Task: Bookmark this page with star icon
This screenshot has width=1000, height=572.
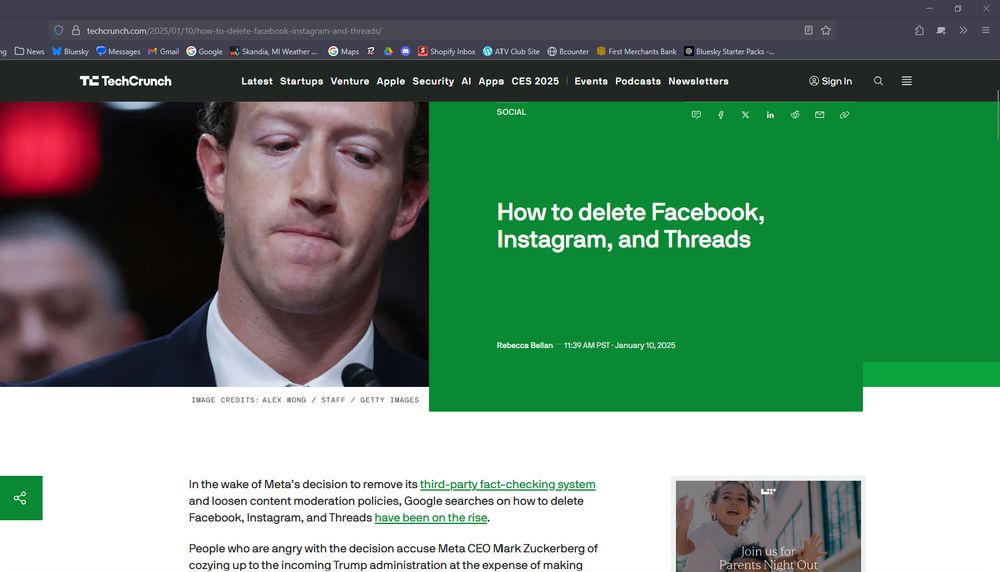Action: [826, 30]
